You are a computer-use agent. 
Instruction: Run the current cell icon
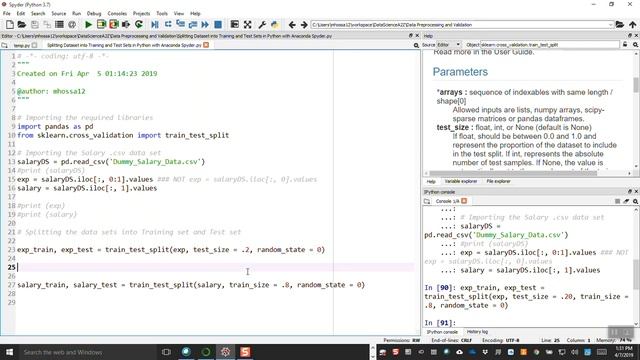point(101,24)
